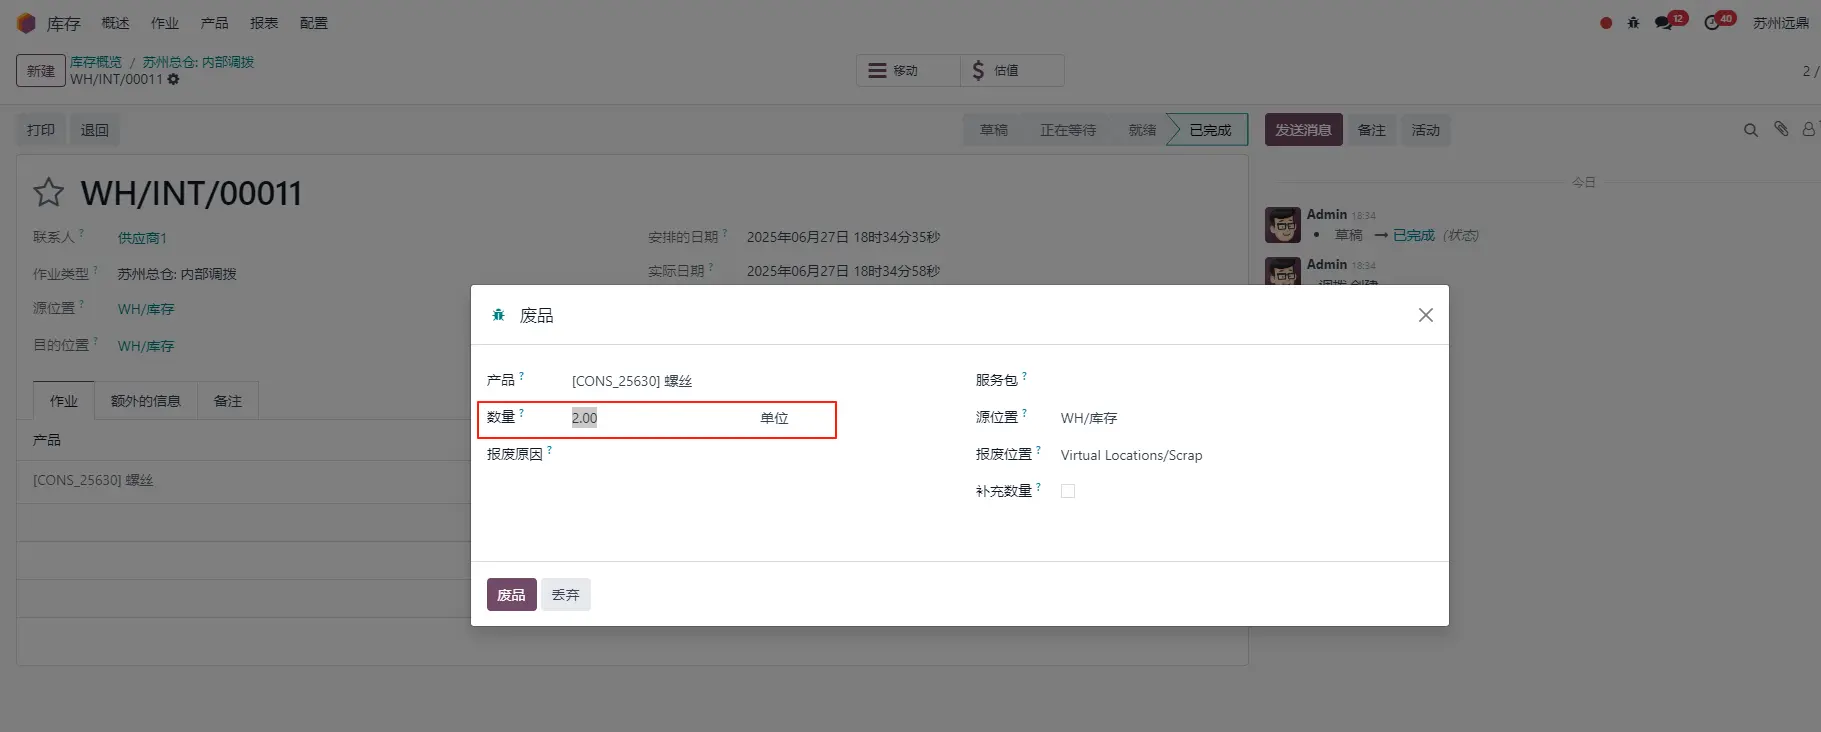1821x732 pixels.
Task: Select the 作业 tab in form
Action: (64, 401)
